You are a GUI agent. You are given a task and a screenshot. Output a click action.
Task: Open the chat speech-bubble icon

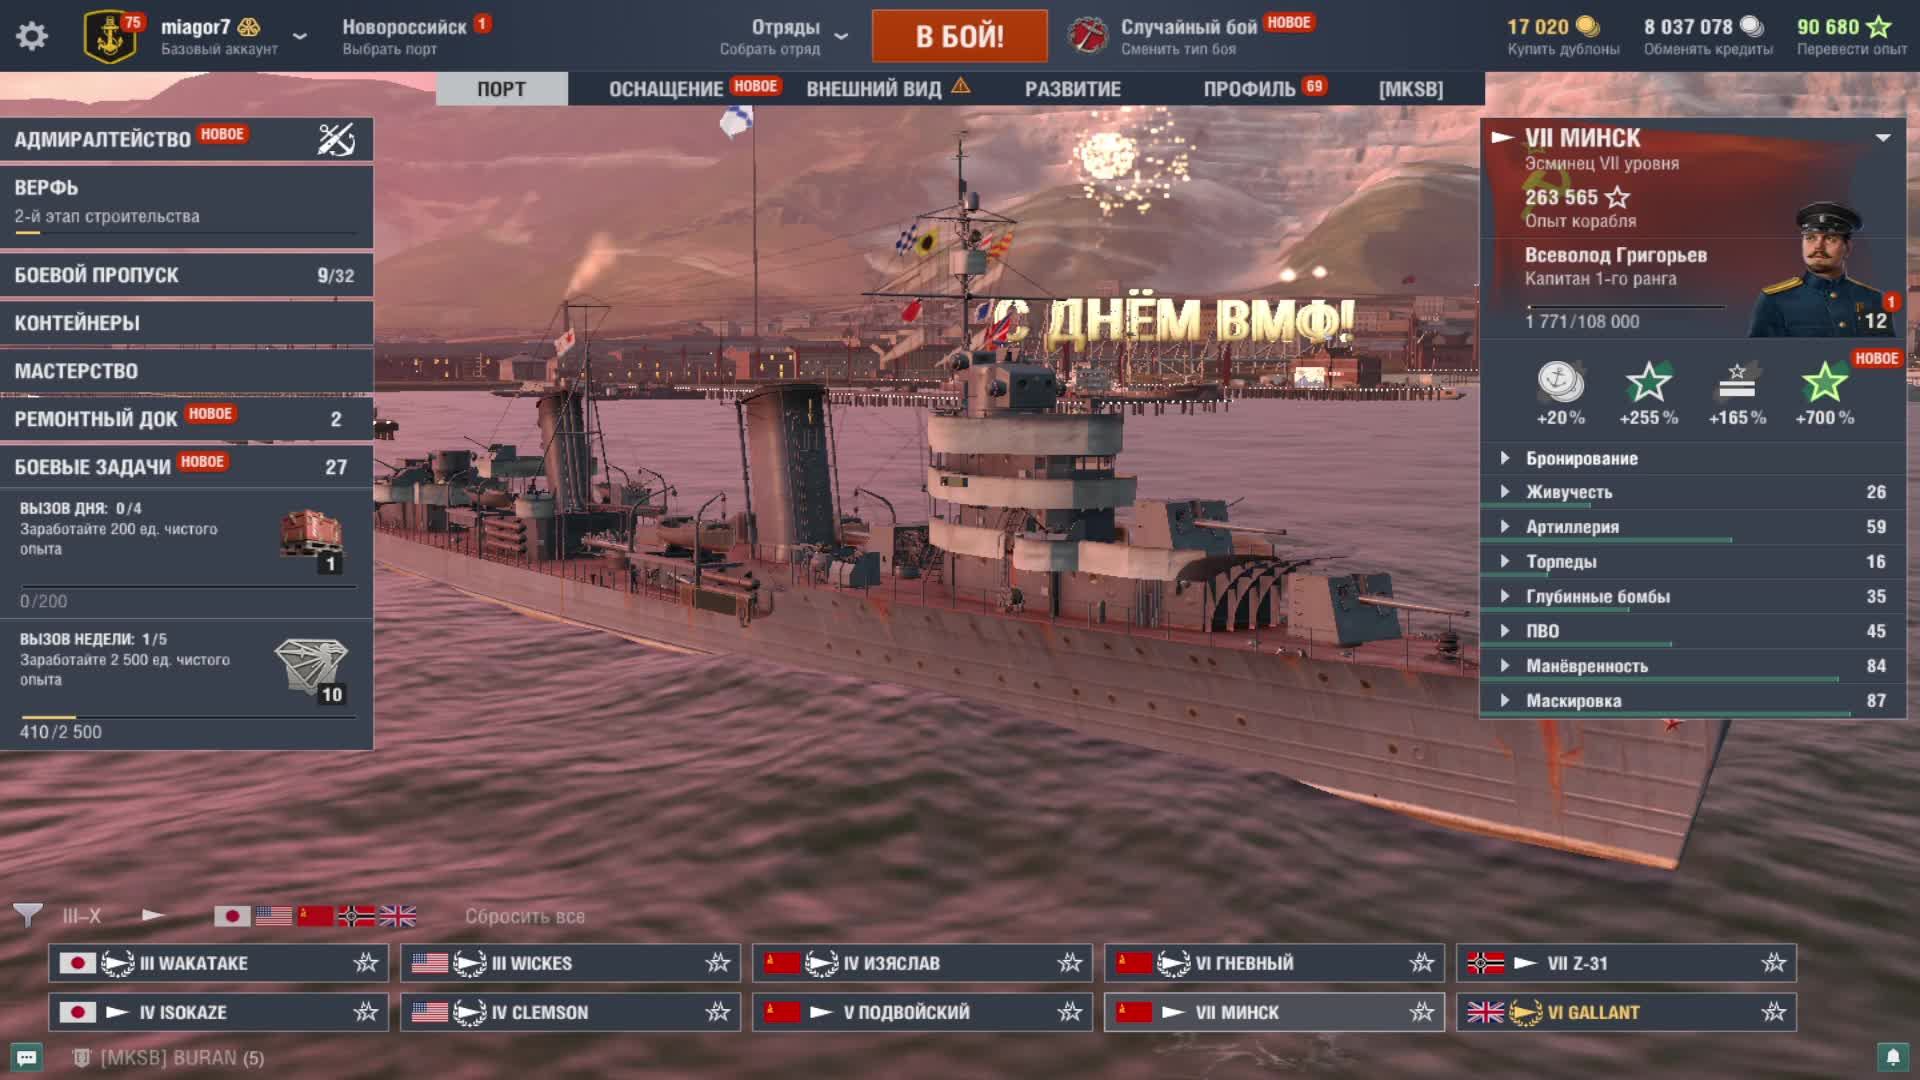27,1057
